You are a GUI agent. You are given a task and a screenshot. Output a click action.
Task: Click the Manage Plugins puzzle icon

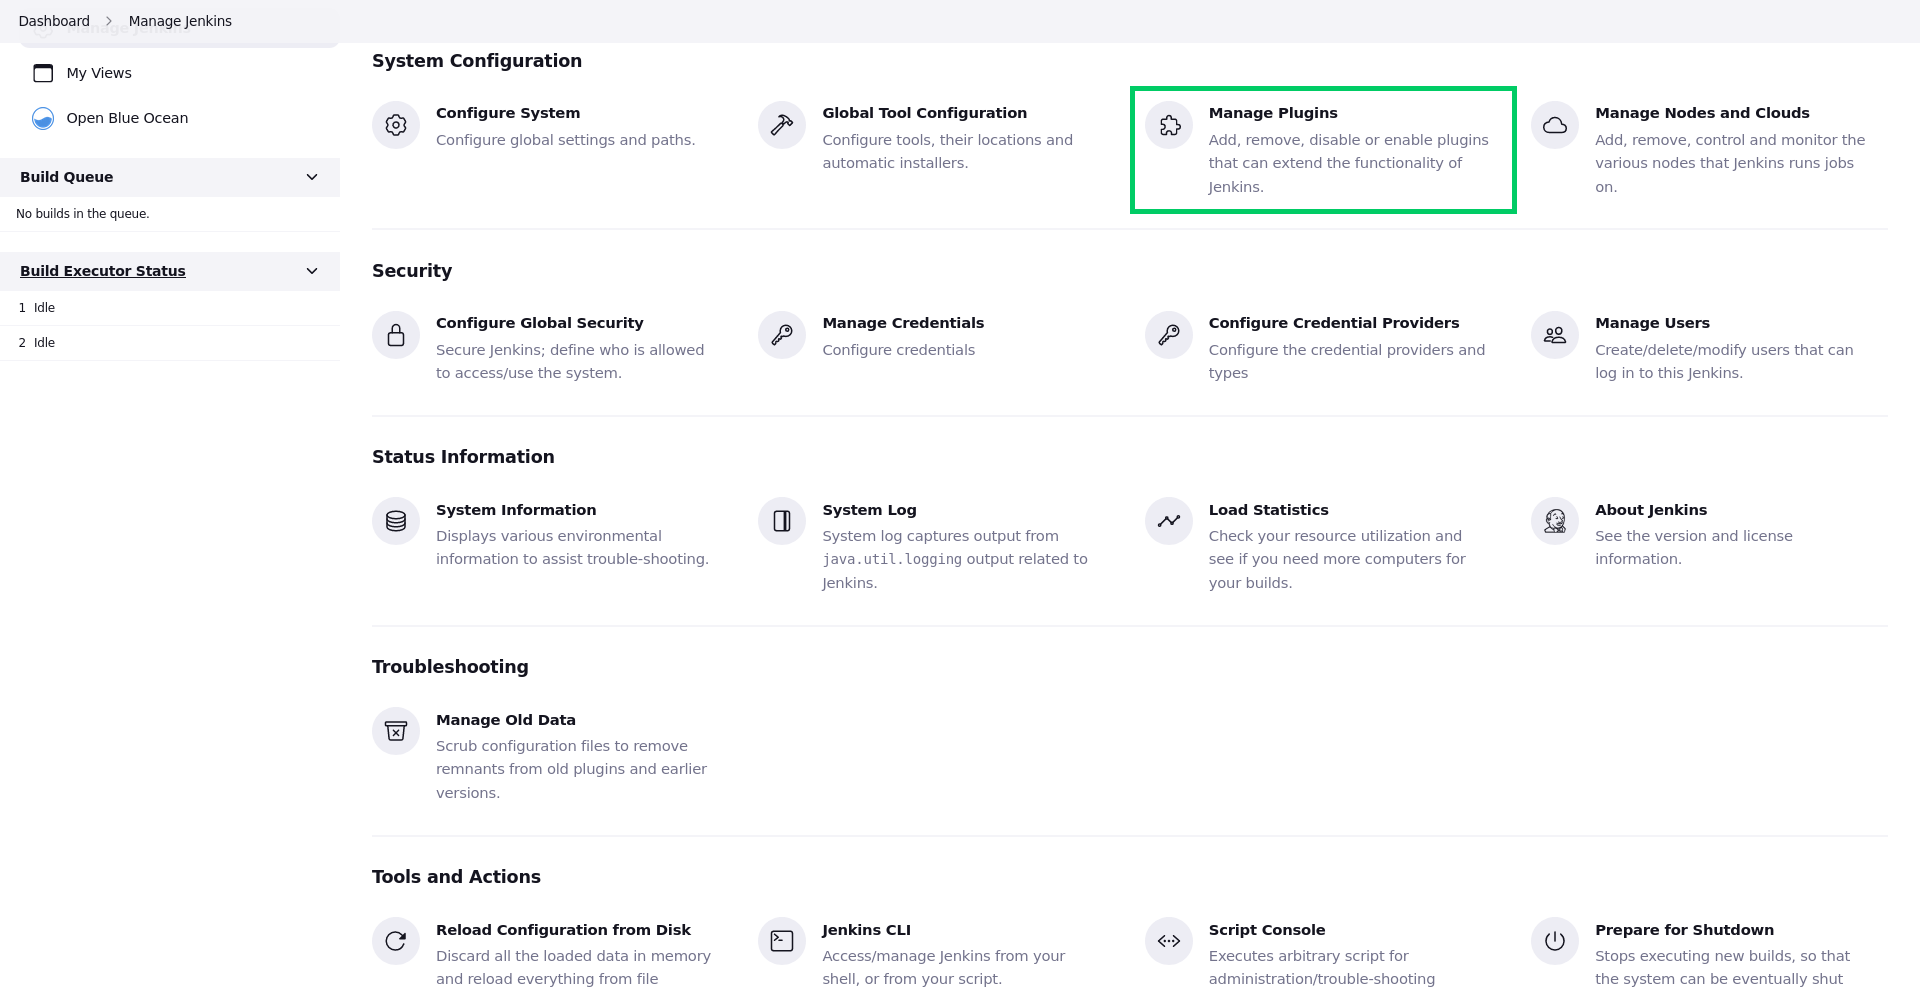[x=1169, y=125]
